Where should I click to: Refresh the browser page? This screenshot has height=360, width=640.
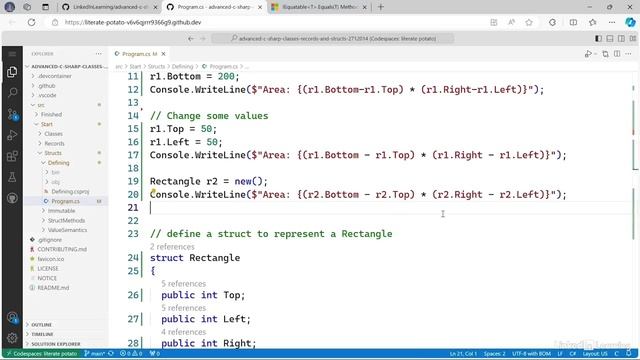[x=31, y=22]
